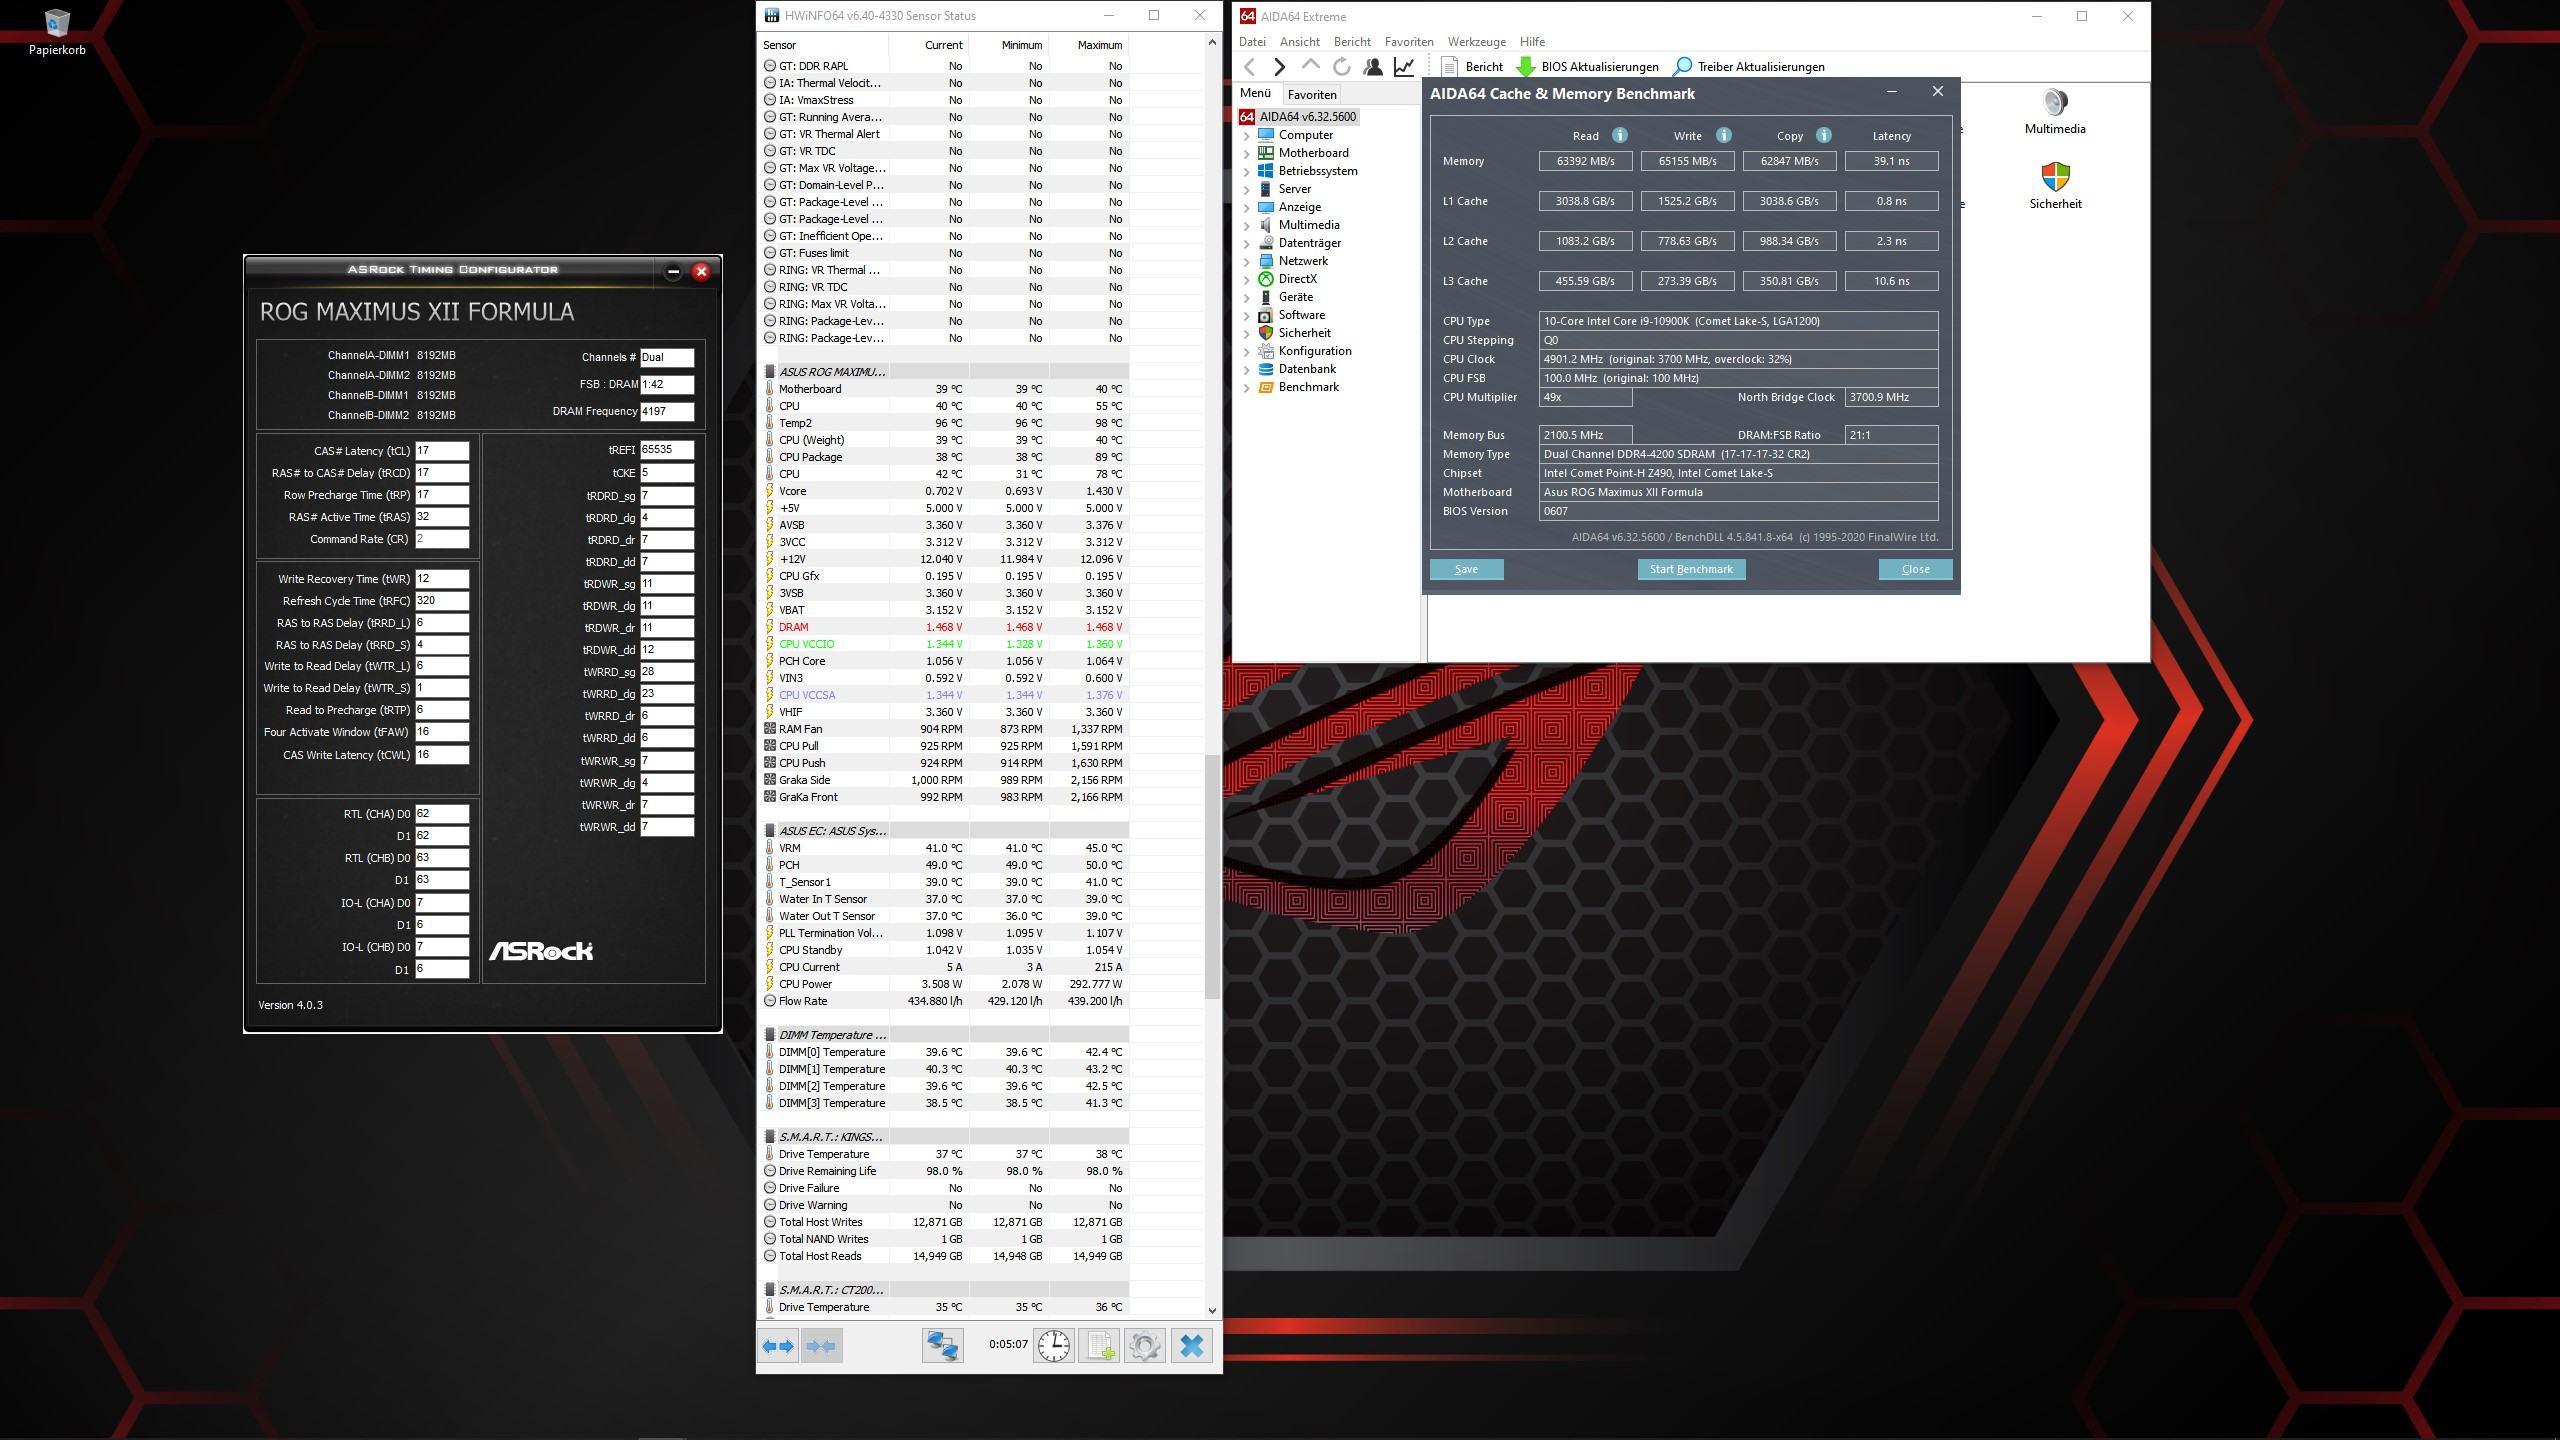2560x1440 pixels.
Task: Expand Betriebssystem tree node
Action: tap(1247, 171)
